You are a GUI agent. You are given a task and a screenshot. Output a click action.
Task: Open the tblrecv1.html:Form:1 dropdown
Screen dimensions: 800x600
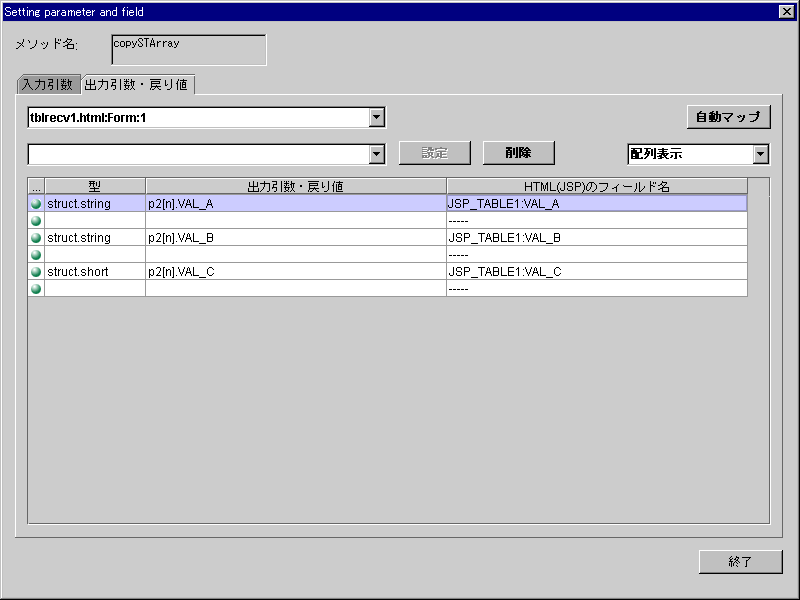click(x=377, y=118)
